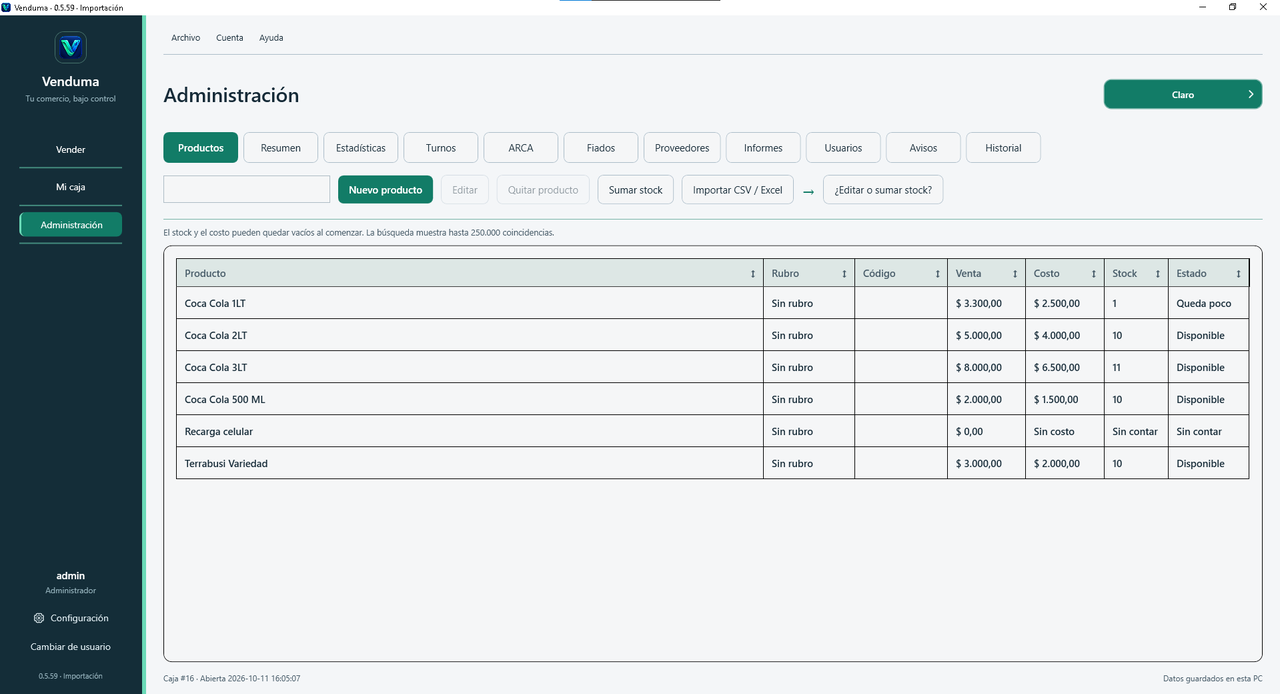Image resolution: width=1280 pixels, height=694 pixels.
Task: Click the Nuevo producto button
Action: pyautogui.click(x=386, y=190)
